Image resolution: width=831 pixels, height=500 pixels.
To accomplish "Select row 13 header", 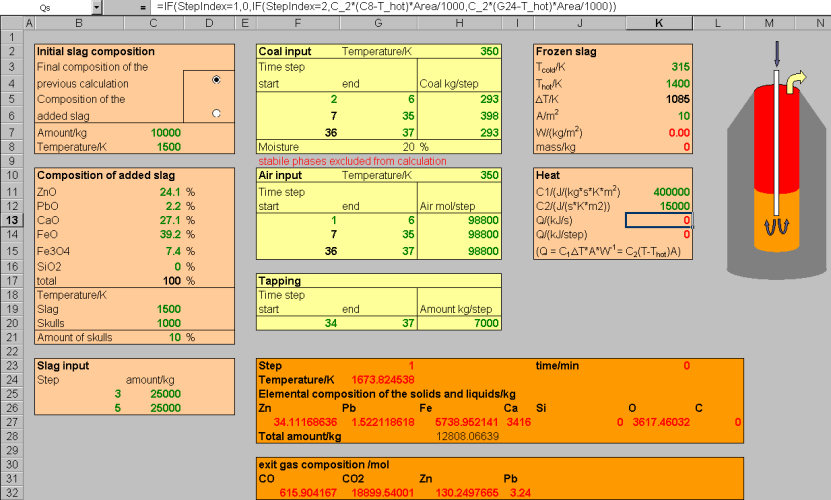I will click(15, 220).
